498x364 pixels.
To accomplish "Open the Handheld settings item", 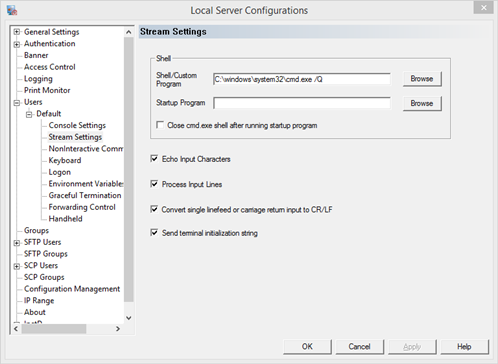I will click(x=65, y=219).
